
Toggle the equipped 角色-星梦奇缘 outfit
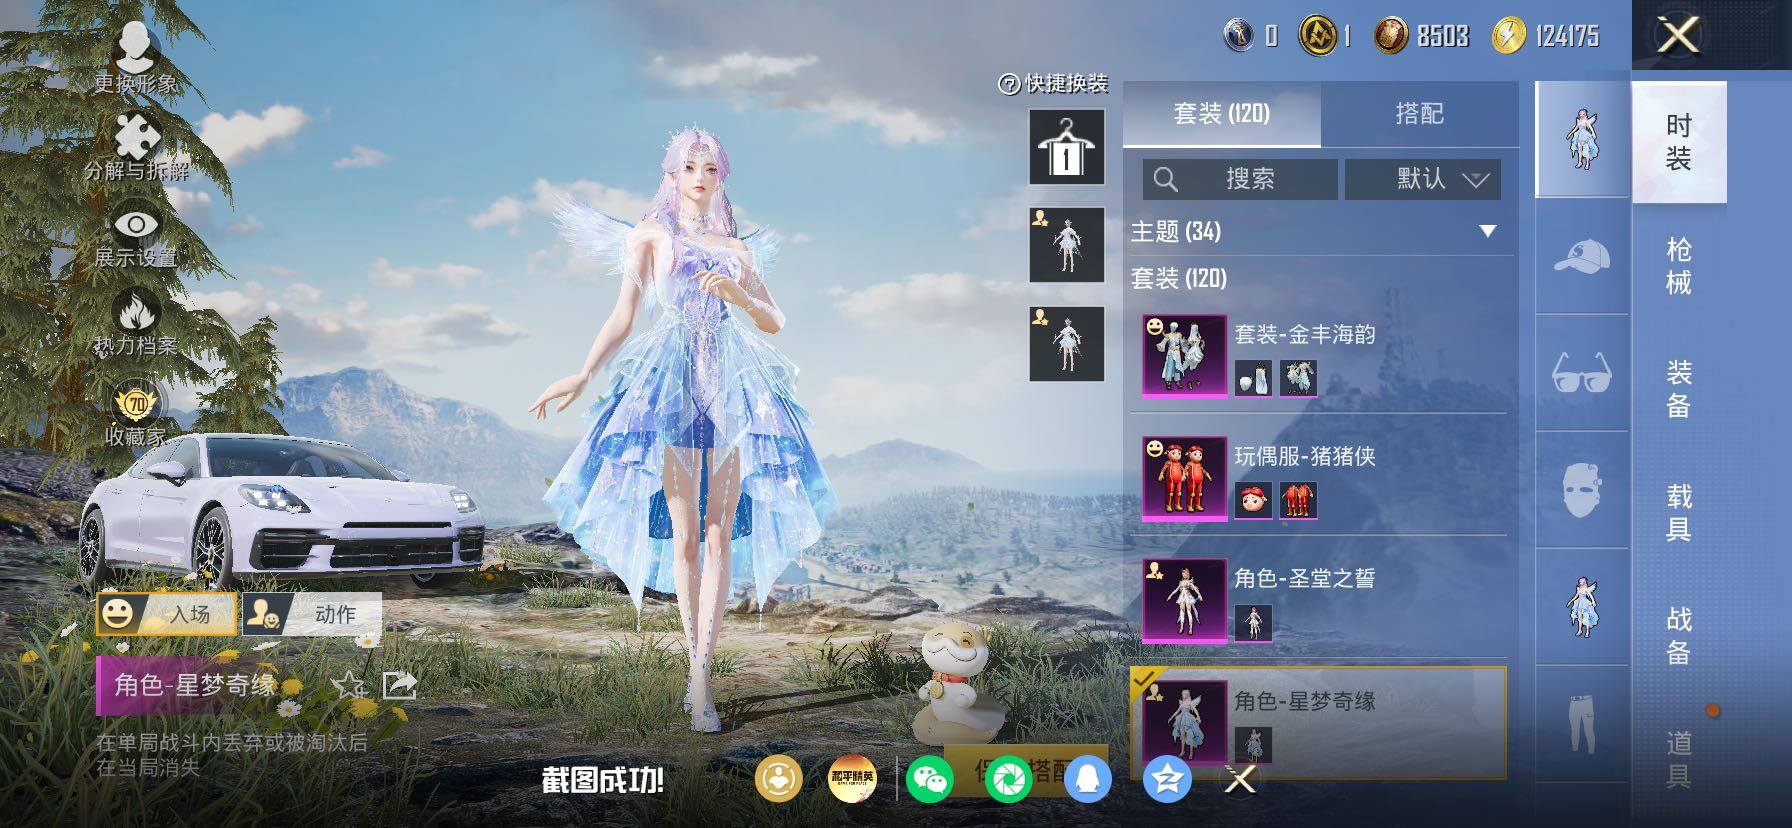(x=1318, y=722)
